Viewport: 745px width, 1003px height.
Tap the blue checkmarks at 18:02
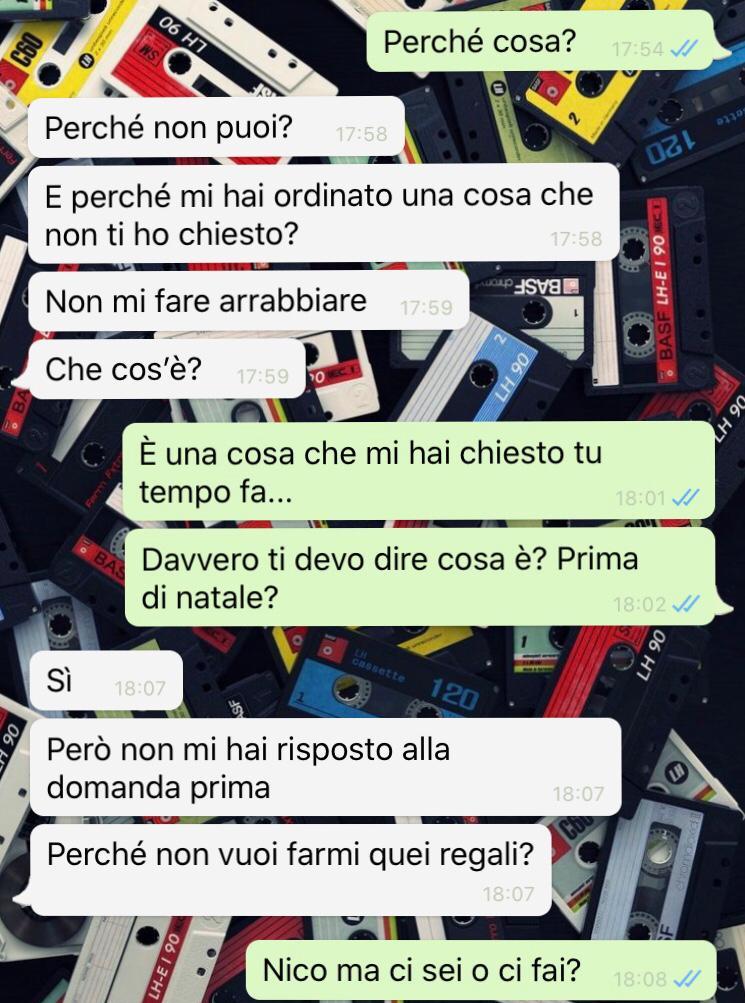(x=686, y=603)
